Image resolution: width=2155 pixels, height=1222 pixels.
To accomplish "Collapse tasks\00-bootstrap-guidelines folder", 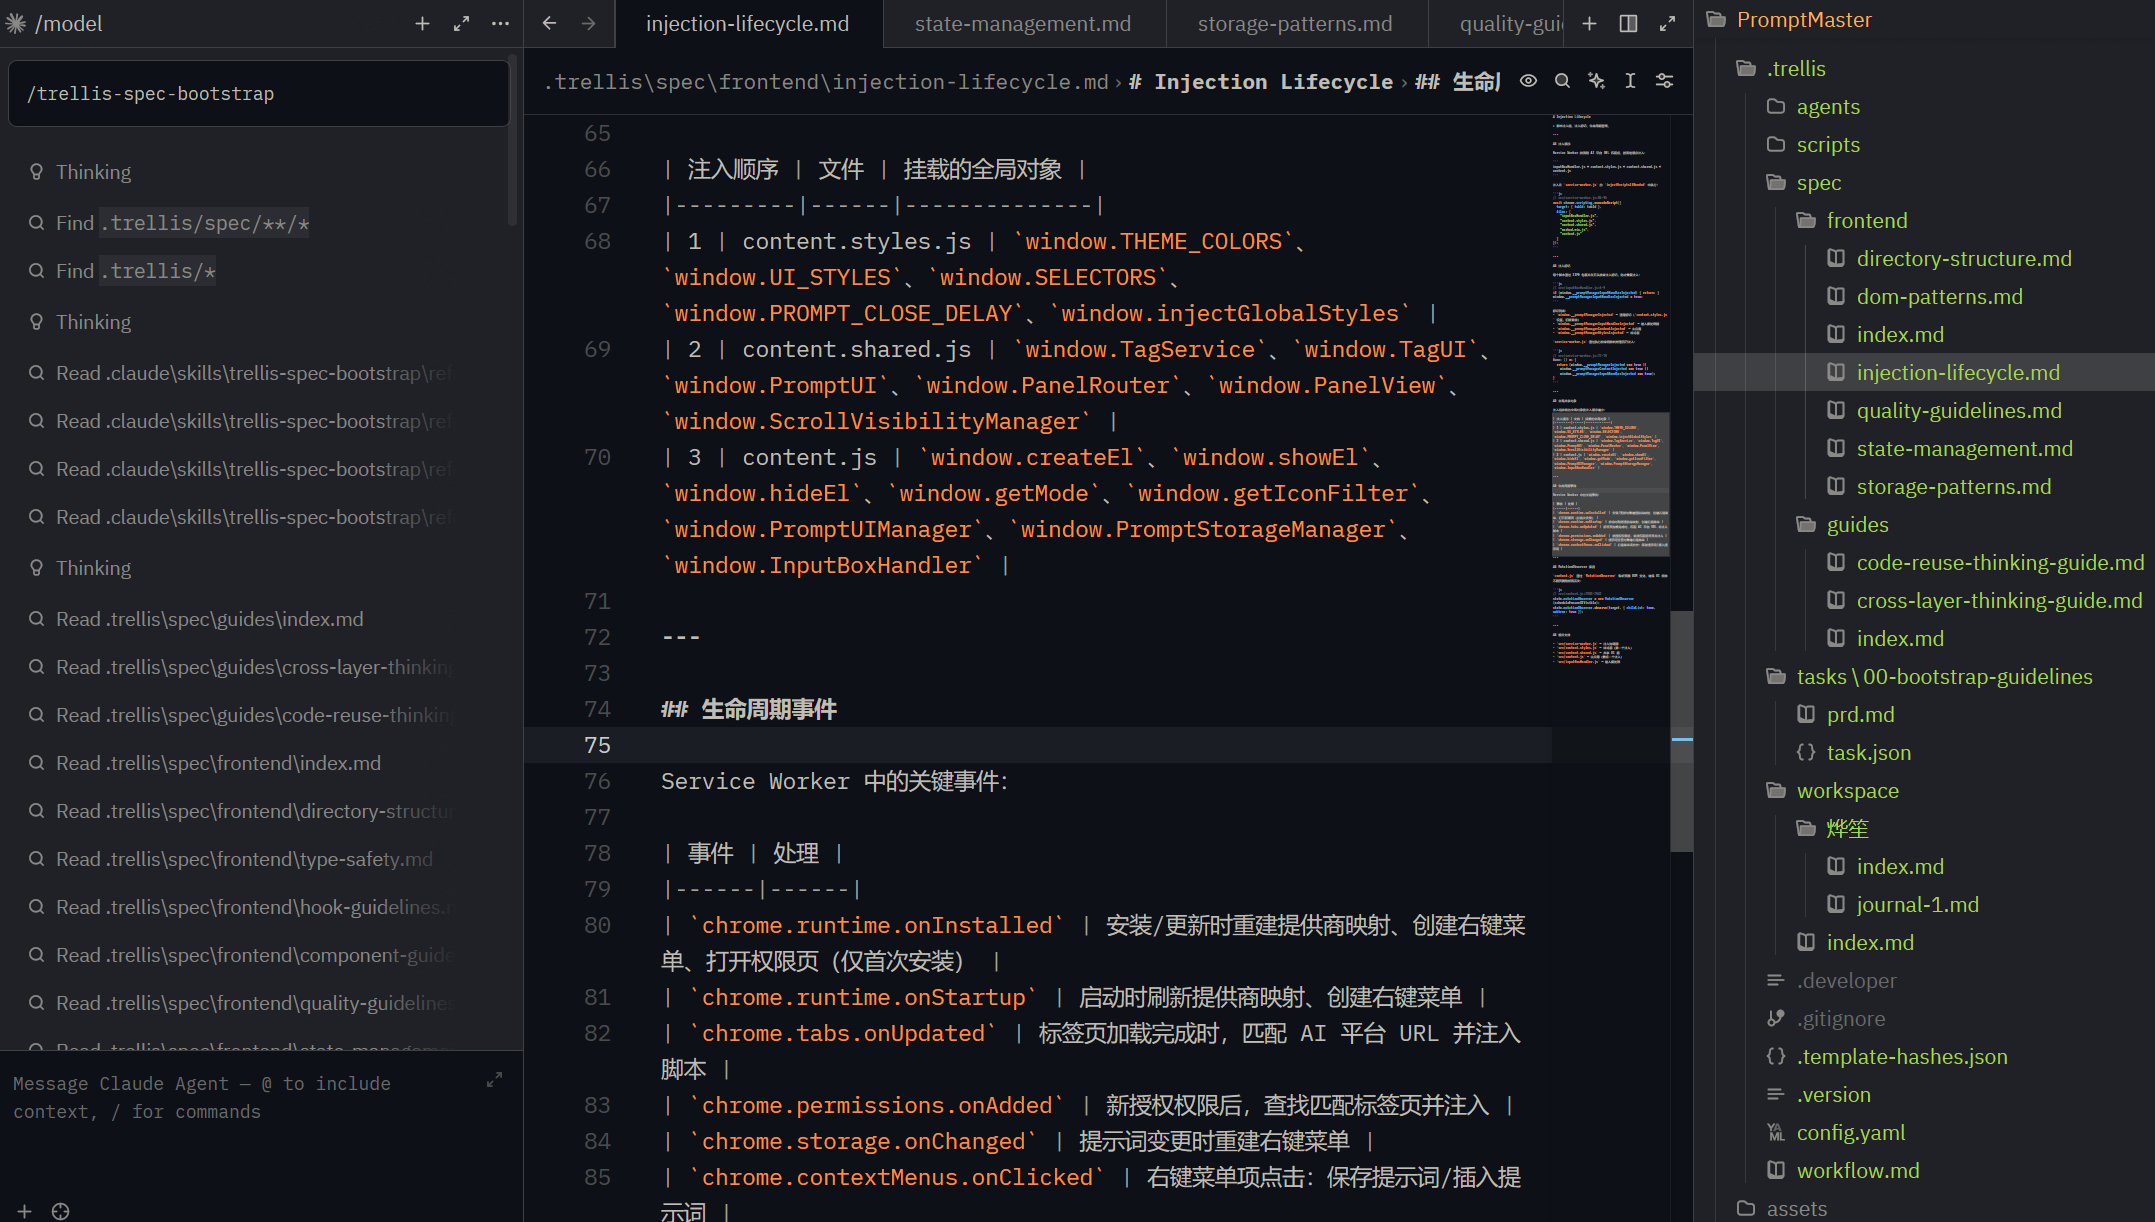I will (1944, 676).
